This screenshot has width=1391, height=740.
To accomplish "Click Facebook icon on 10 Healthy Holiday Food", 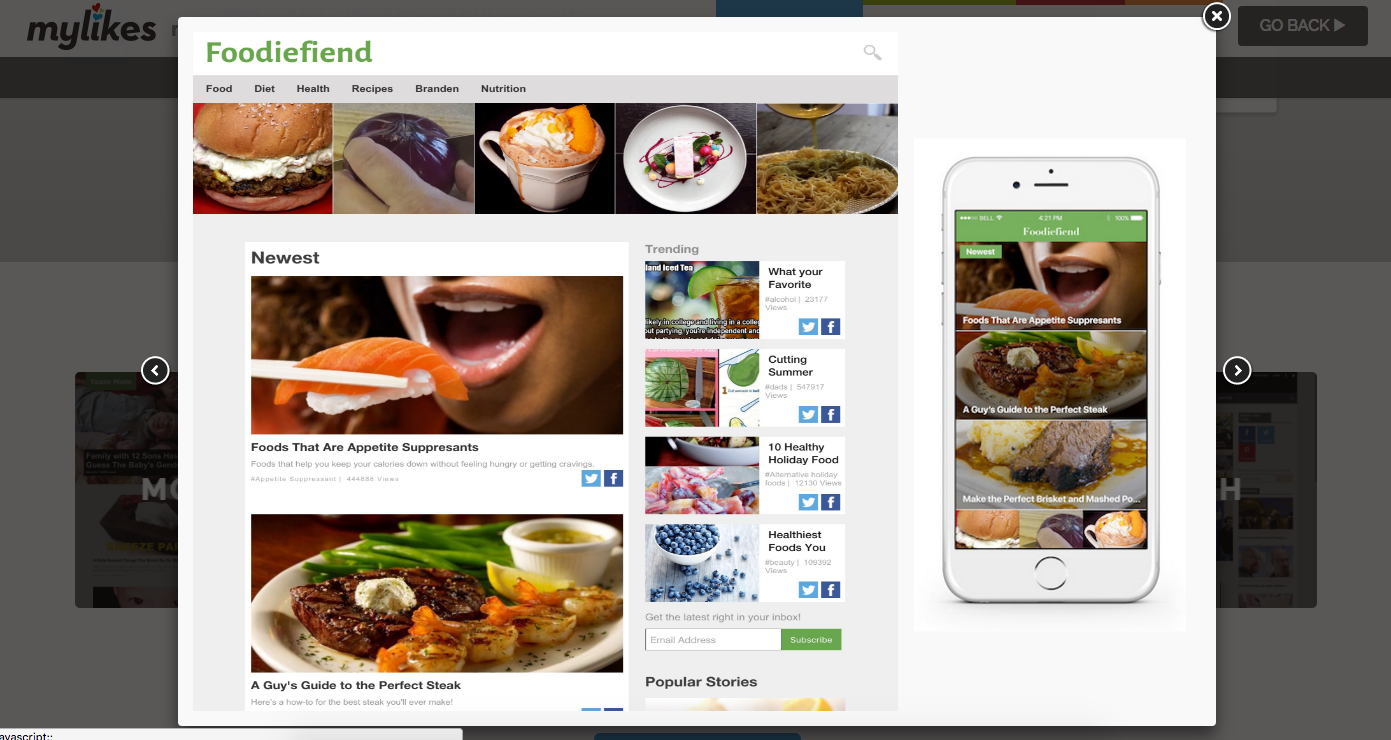I will pyautogui.click(x=830, y=502).
